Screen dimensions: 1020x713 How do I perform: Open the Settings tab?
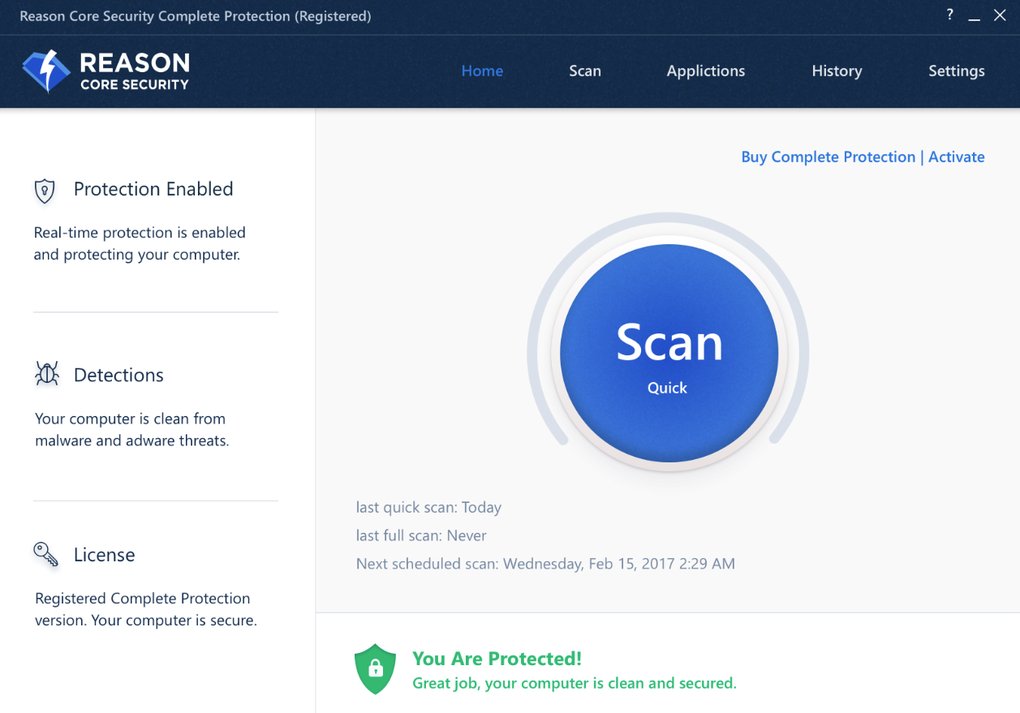[956, 71]
